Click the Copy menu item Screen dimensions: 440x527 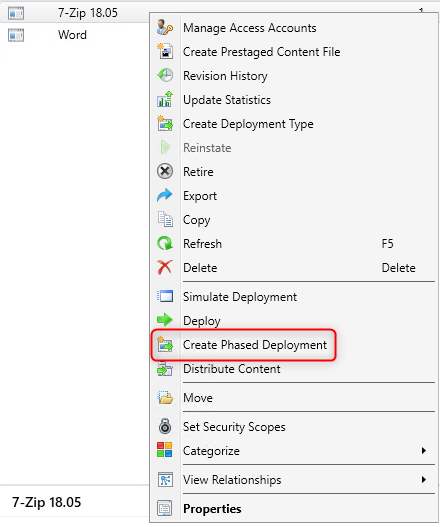[197, 220]
